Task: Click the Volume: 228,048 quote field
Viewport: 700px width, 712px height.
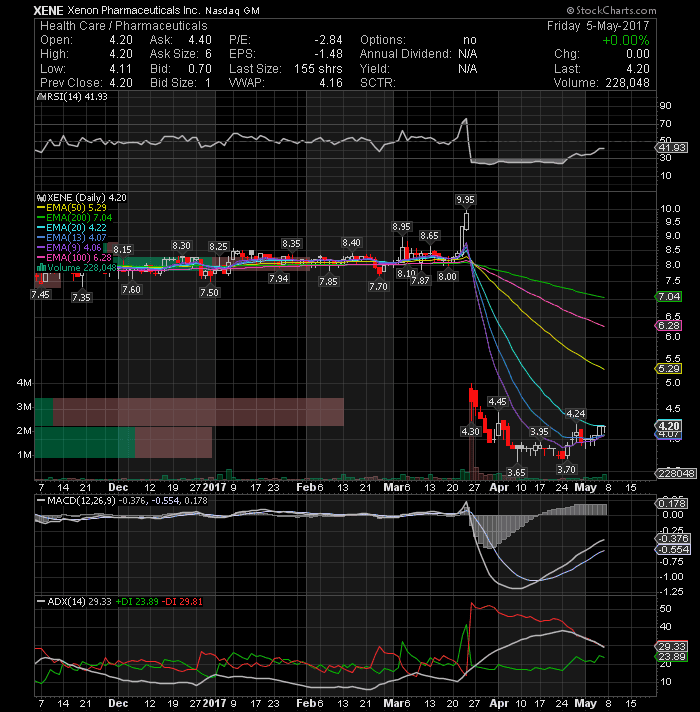Action: (x=601, y=83)
